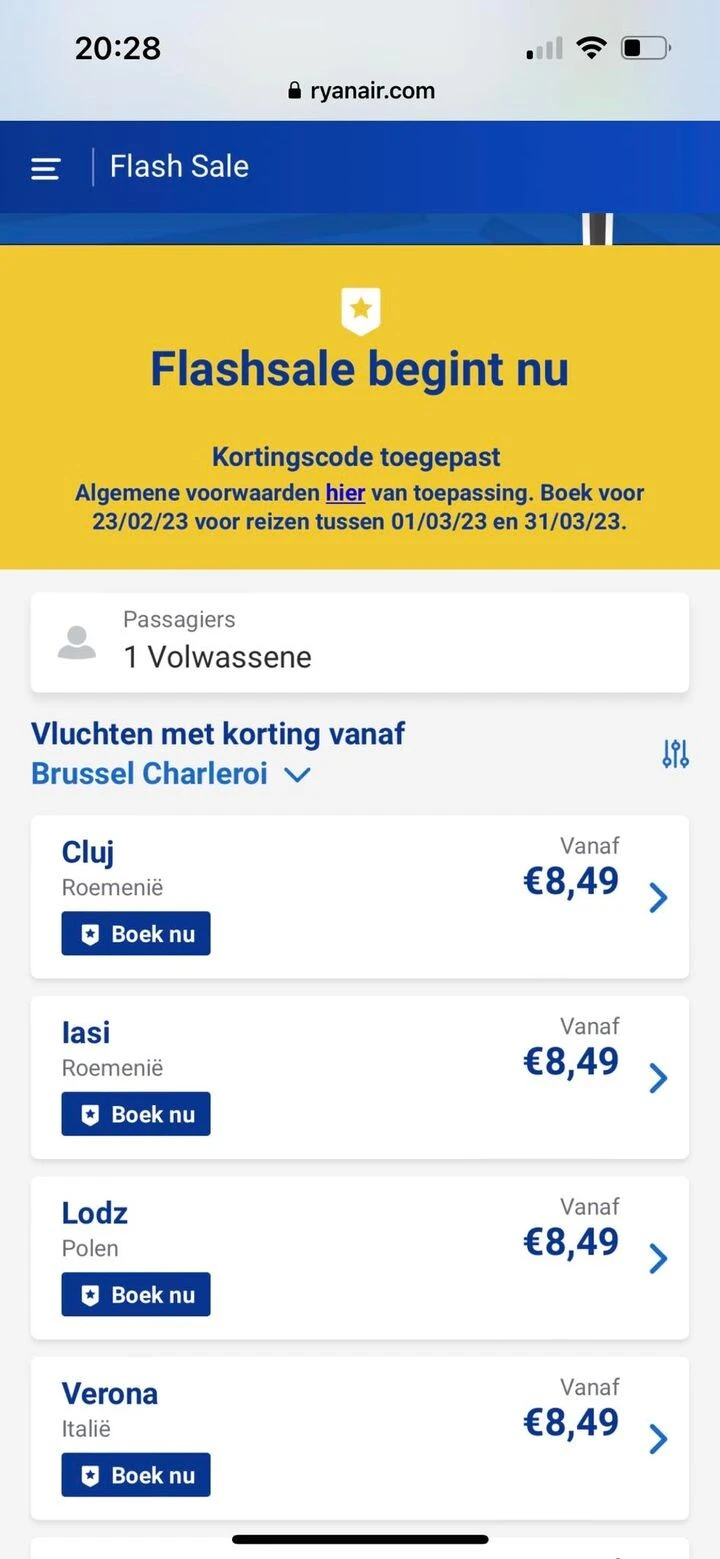Expand the Brussel Charleroi departure airport dropdown
The width and height of the screenshot is (720, 1559).
click(x=296, y=774)
